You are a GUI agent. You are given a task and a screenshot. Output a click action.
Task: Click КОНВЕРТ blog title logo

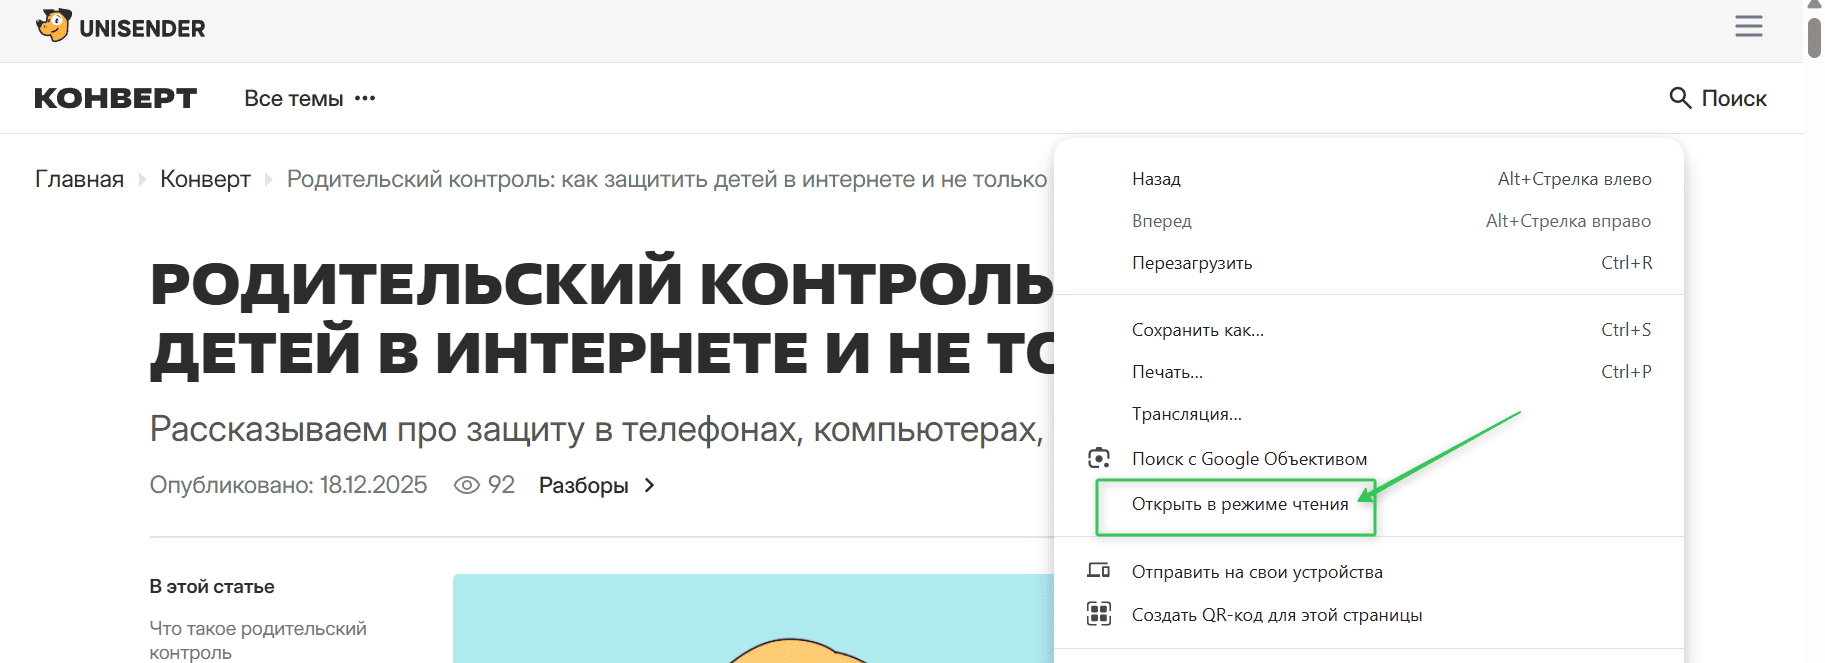(x=115, y=98)
